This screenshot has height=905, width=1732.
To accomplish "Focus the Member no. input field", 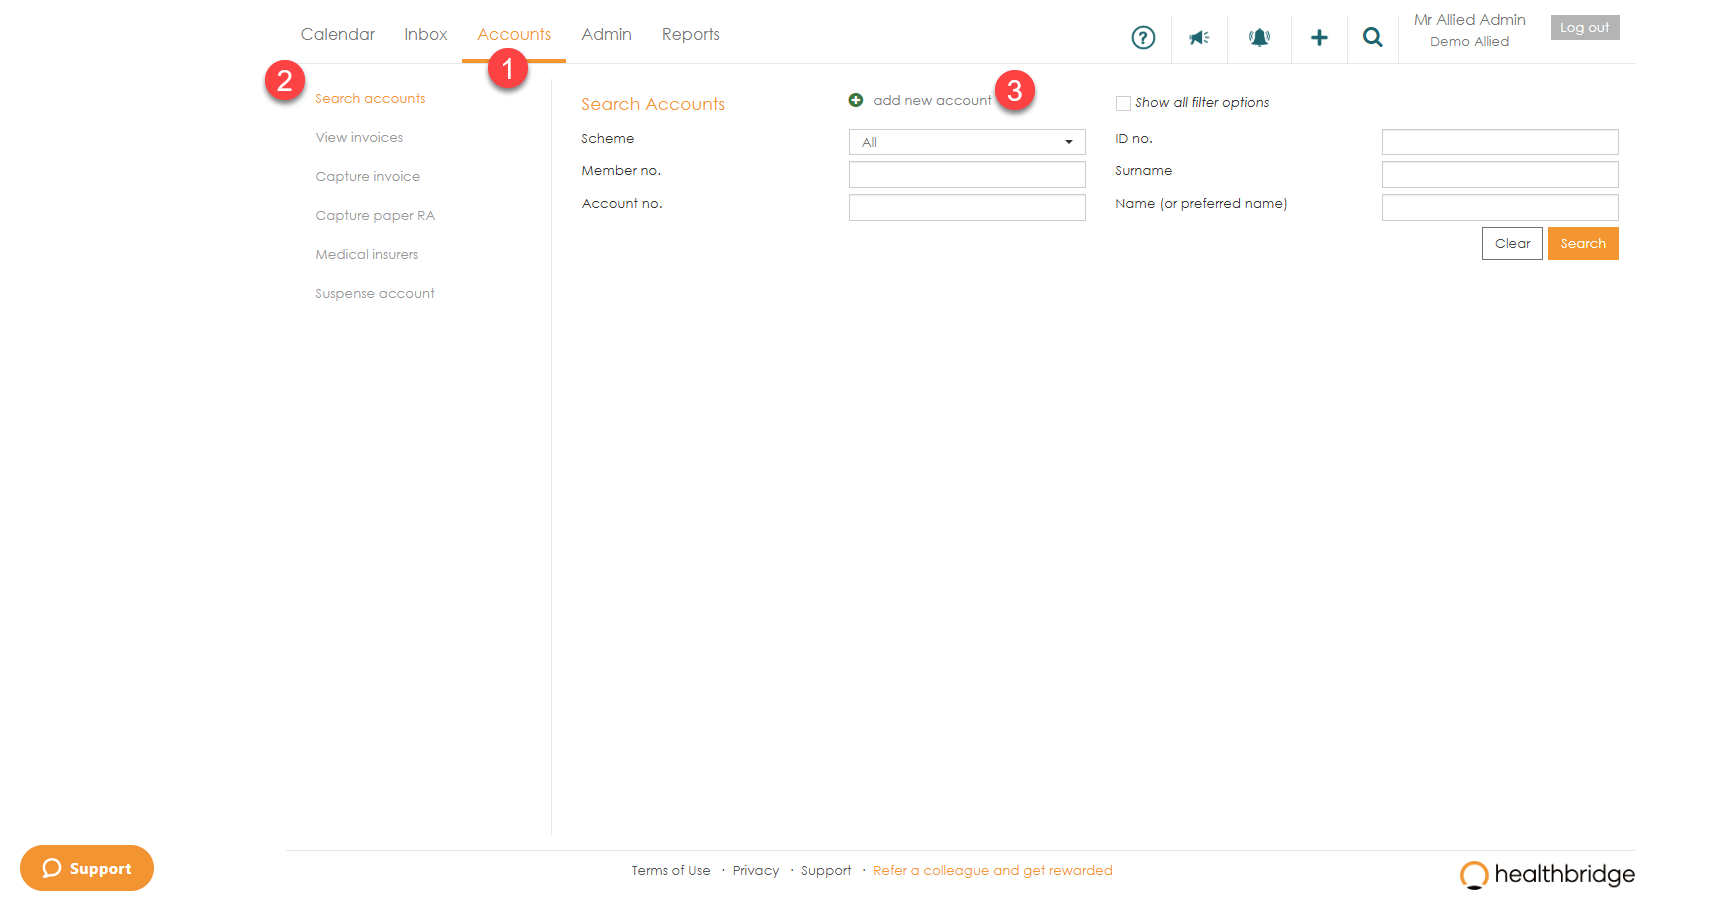I will [x=967, y=175].
